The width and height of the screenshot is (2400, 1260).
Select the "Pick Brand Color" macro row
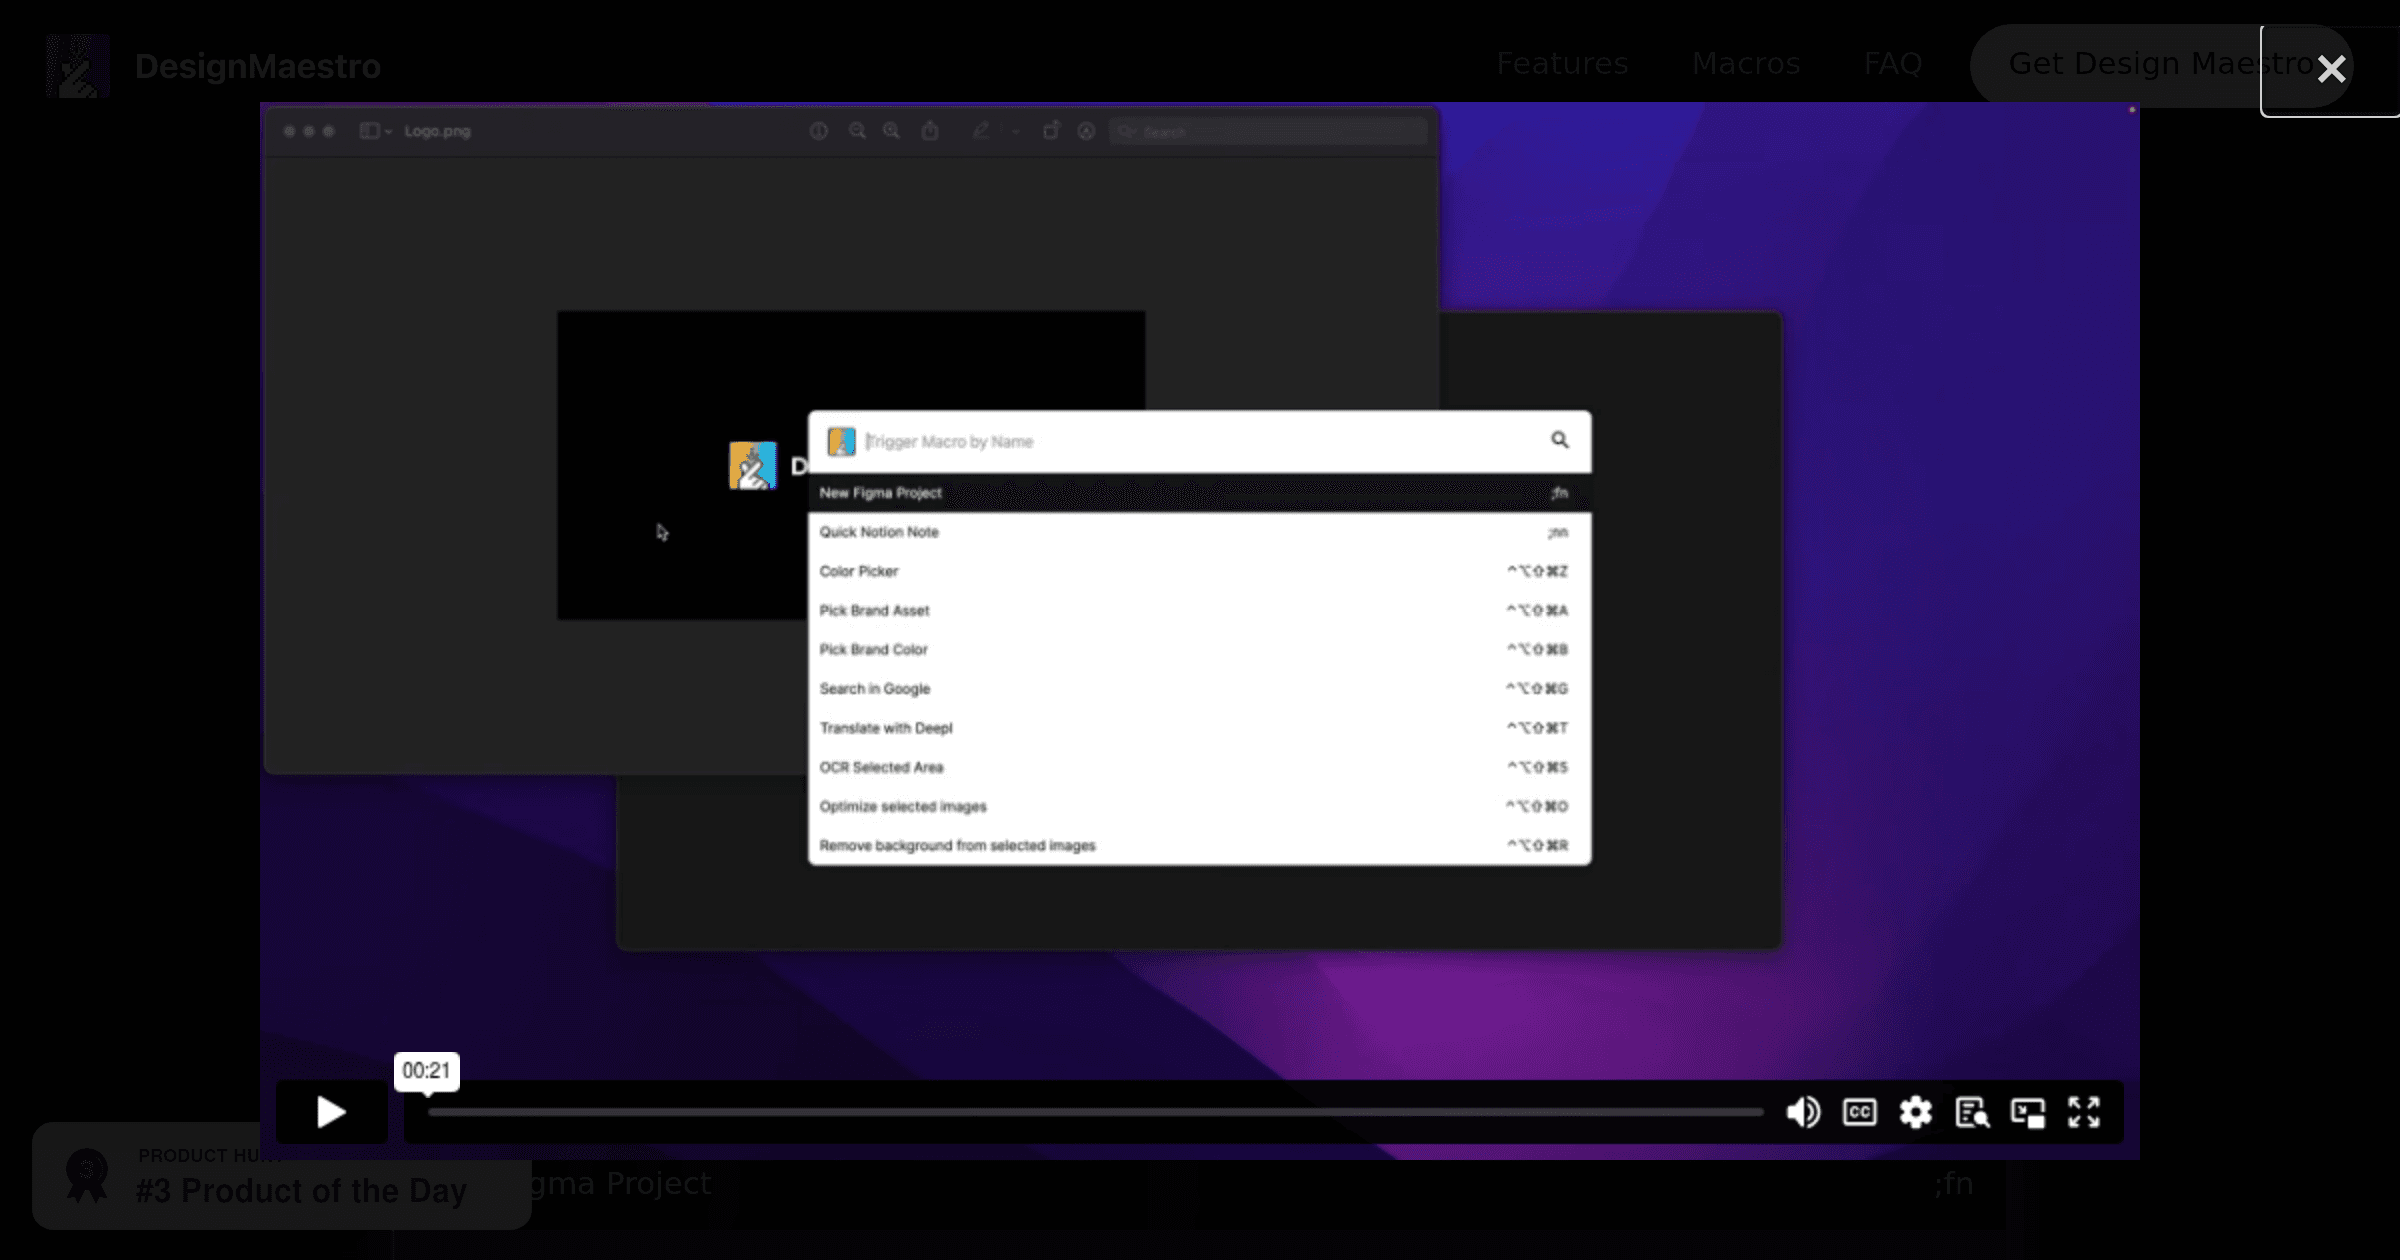click(x=1199, y=649)
